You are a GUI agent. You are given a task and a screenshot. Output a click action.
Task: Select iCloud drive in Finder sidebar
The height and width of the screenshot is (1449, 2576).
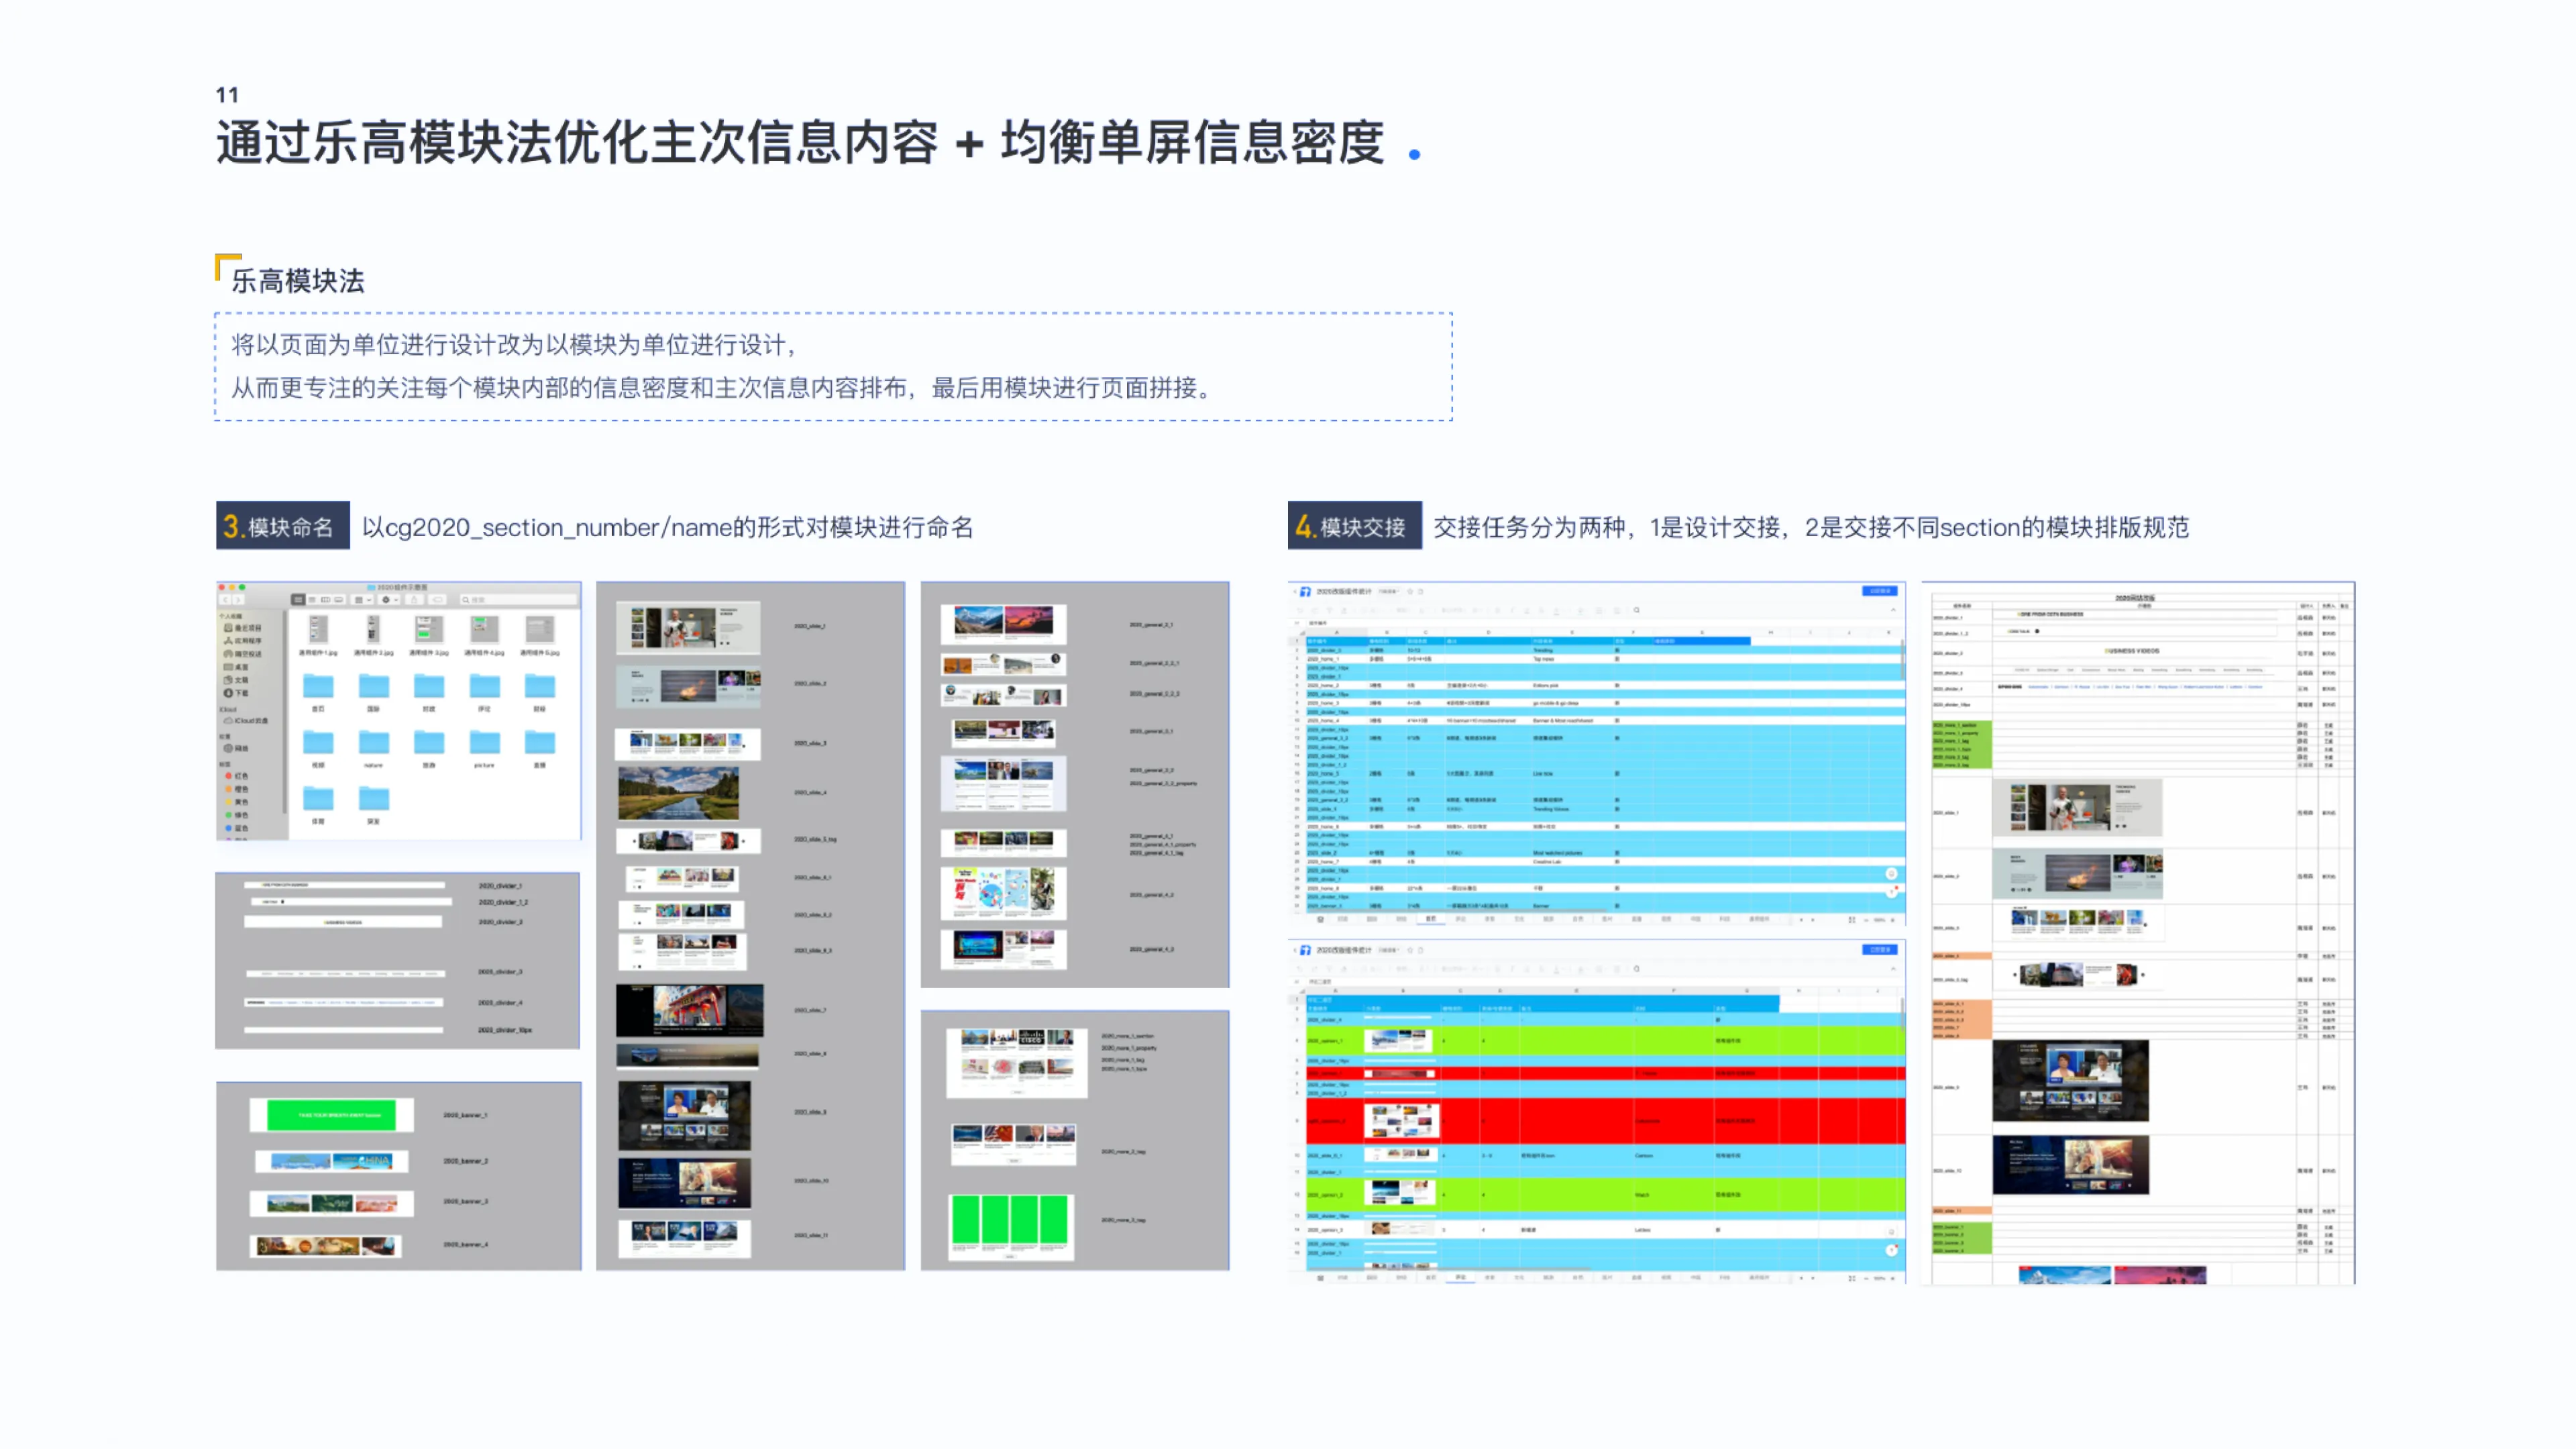click(246, 721)
